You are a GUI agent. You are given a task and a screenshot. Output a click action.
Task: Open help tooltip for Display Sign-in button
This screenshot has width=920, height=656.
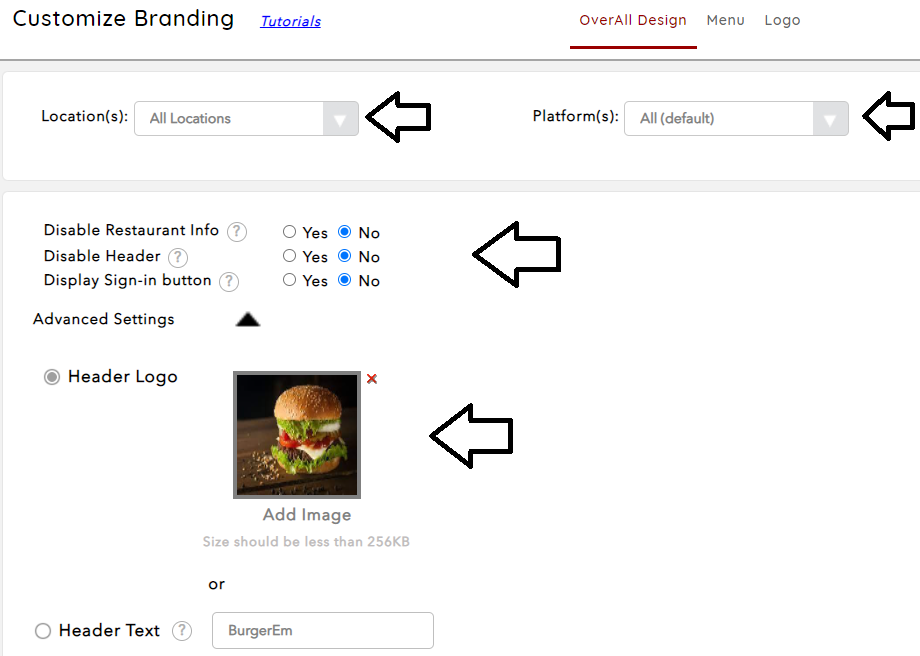pos(229,282)
